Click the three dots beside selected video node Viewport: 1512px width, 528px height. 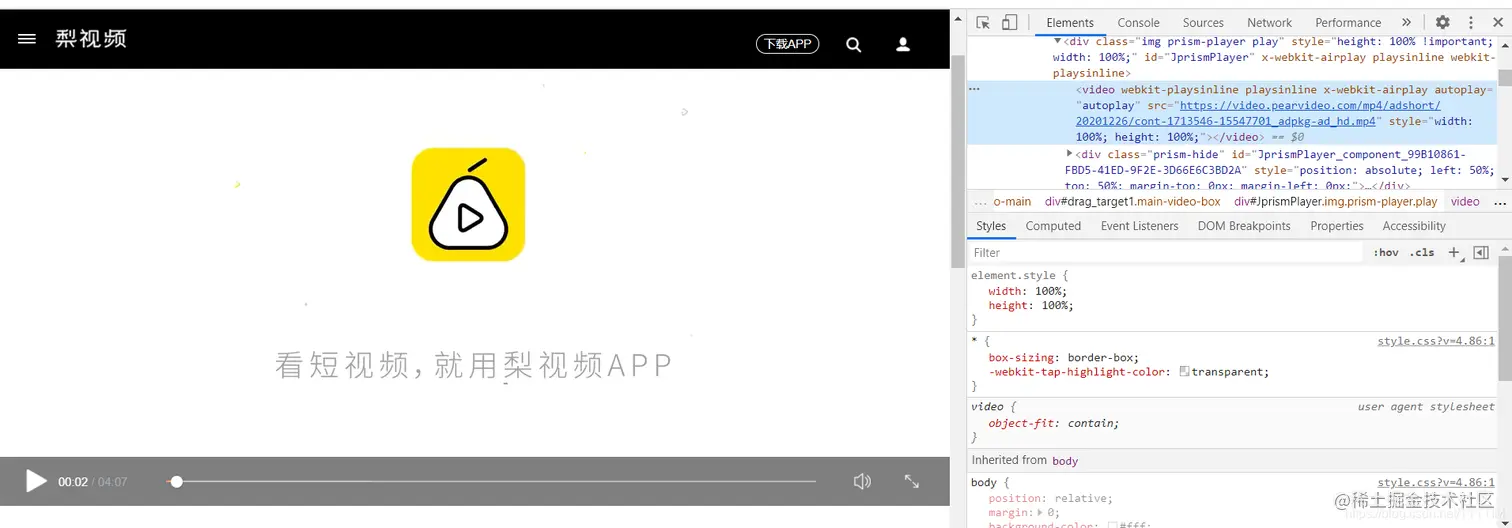pyautogui.click(x=975, y=89)
